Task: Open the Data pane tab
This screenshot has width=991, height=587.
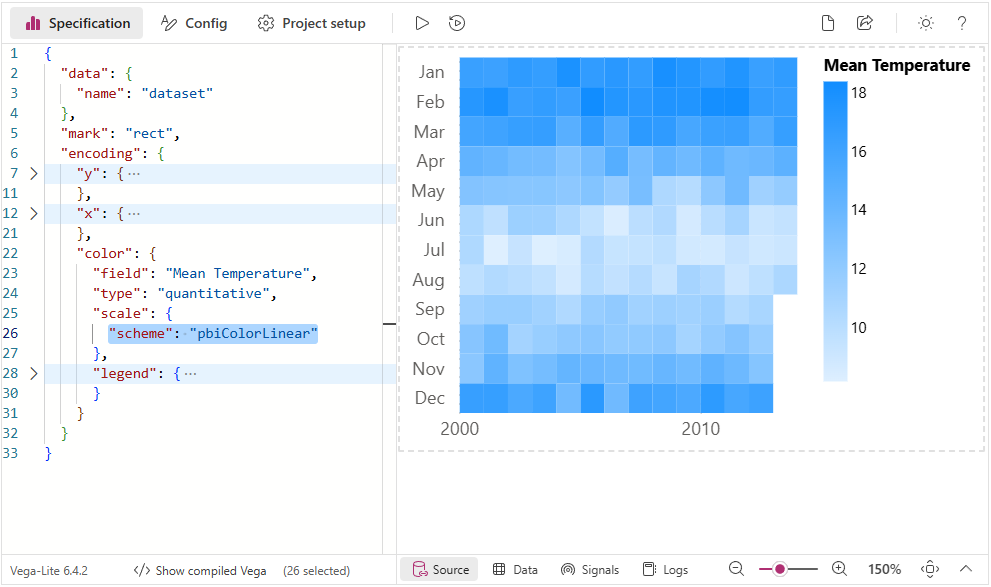Action: tap(515, 569)
